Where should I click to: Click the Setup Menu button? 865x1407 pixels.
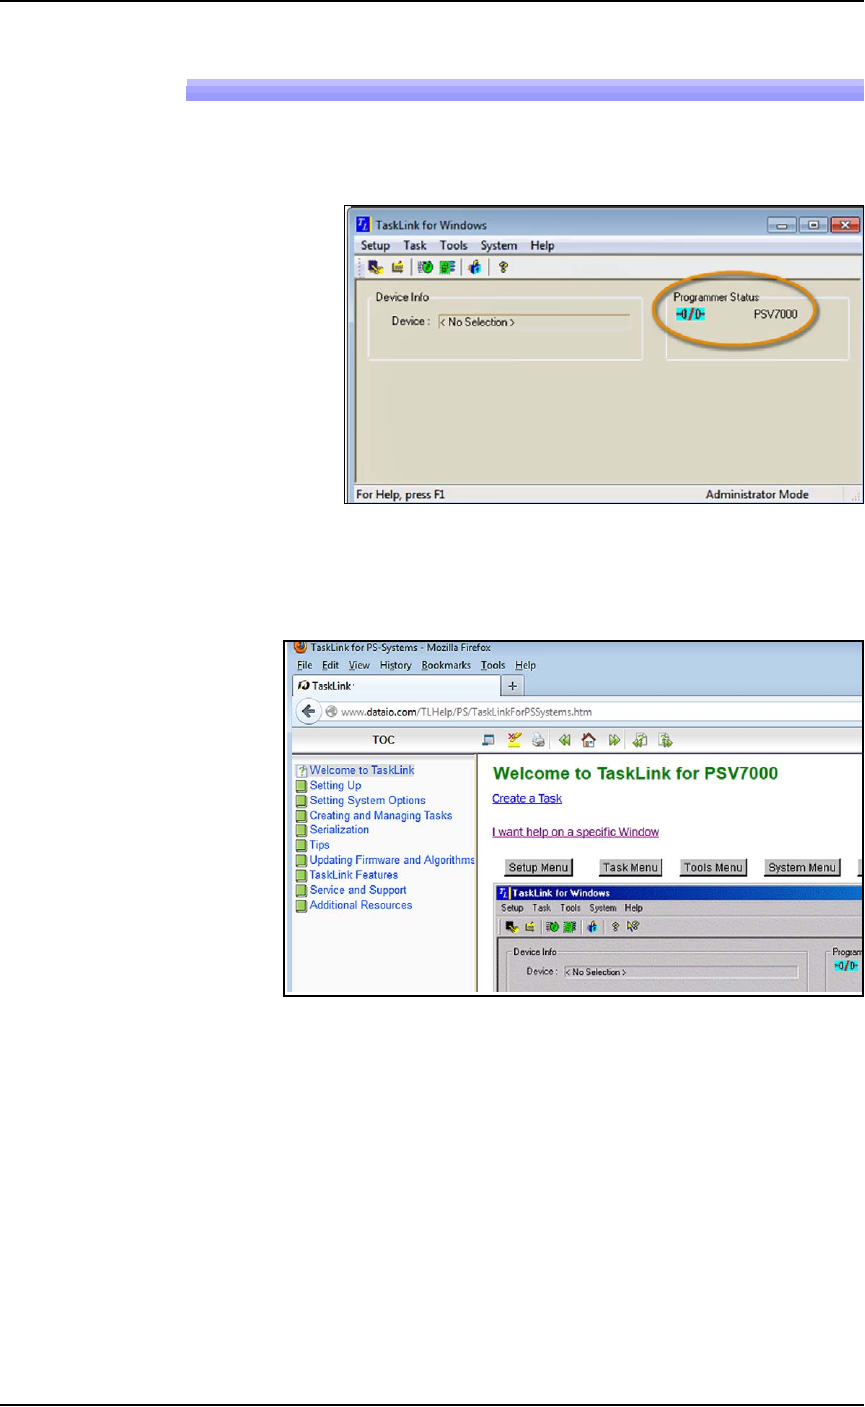coord(539,868)
